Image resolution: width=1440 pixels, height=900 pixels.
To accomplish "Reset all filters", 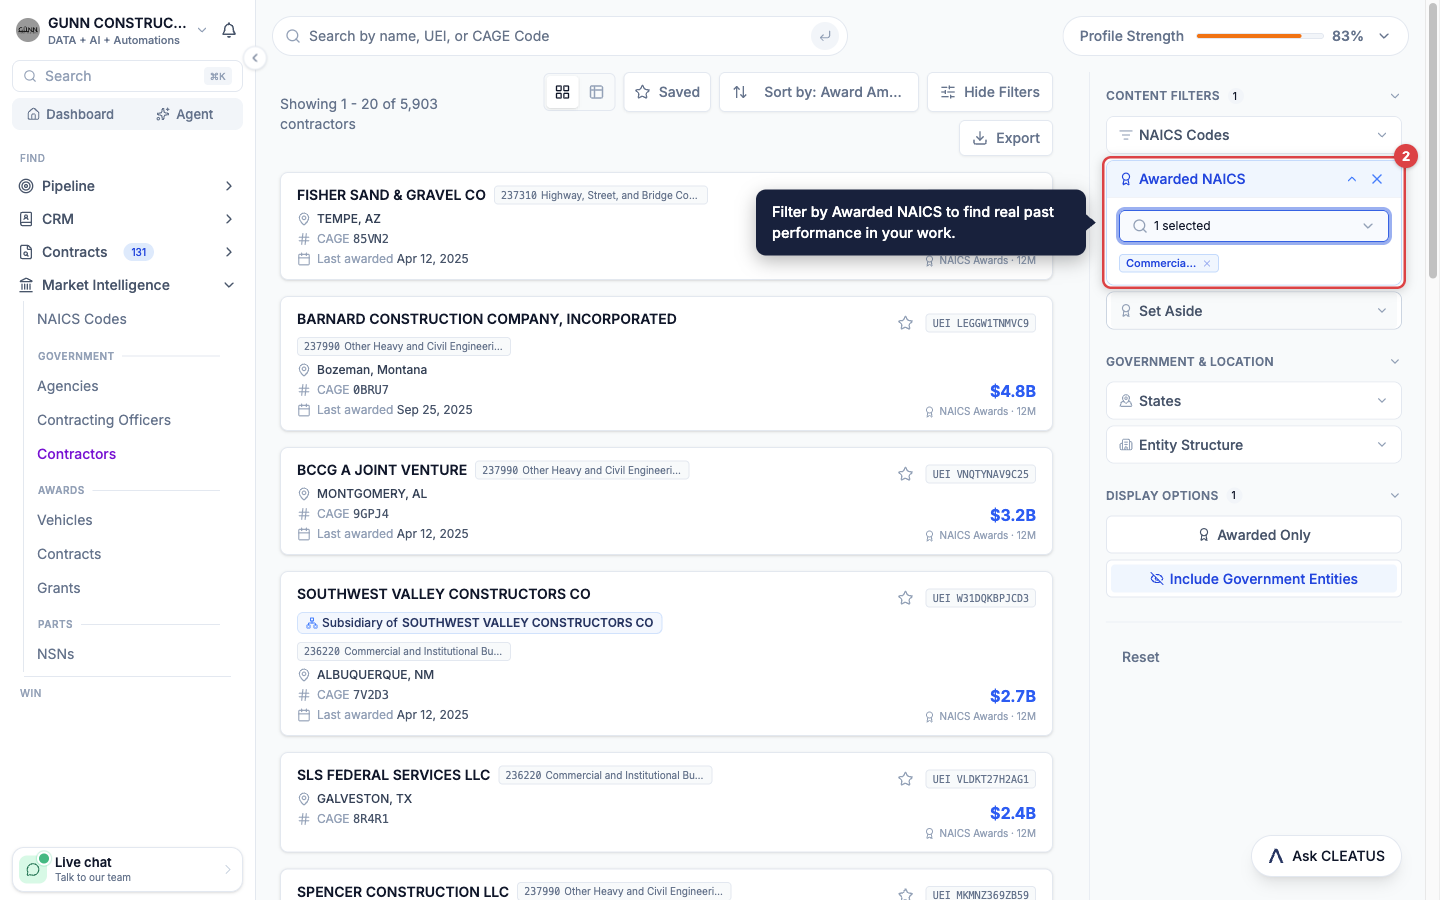I will 1141,657.
